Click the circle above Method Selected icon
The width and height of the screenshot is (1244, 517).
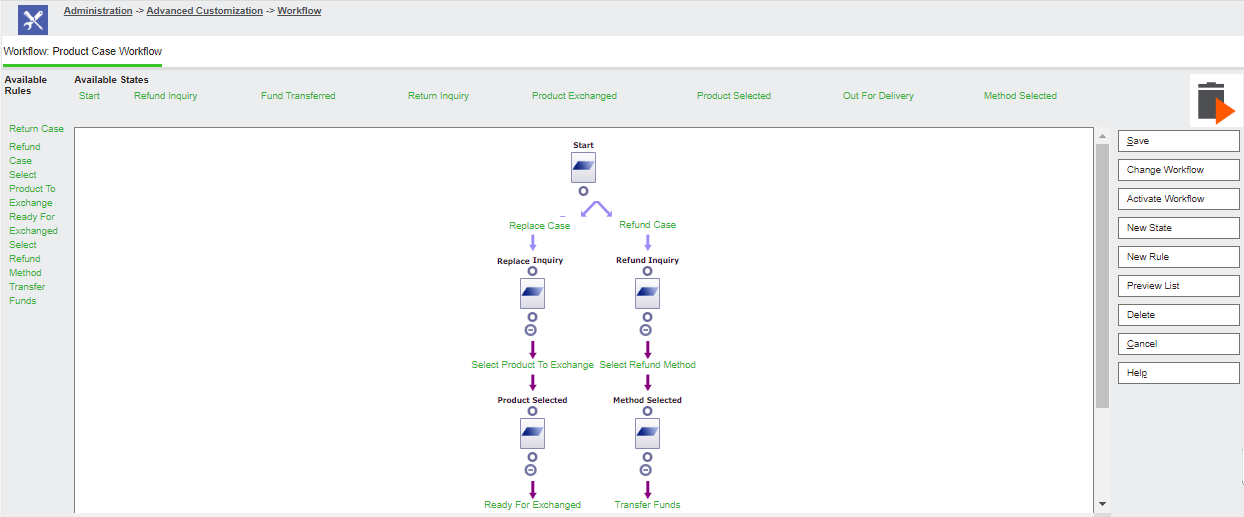(647, 411)
